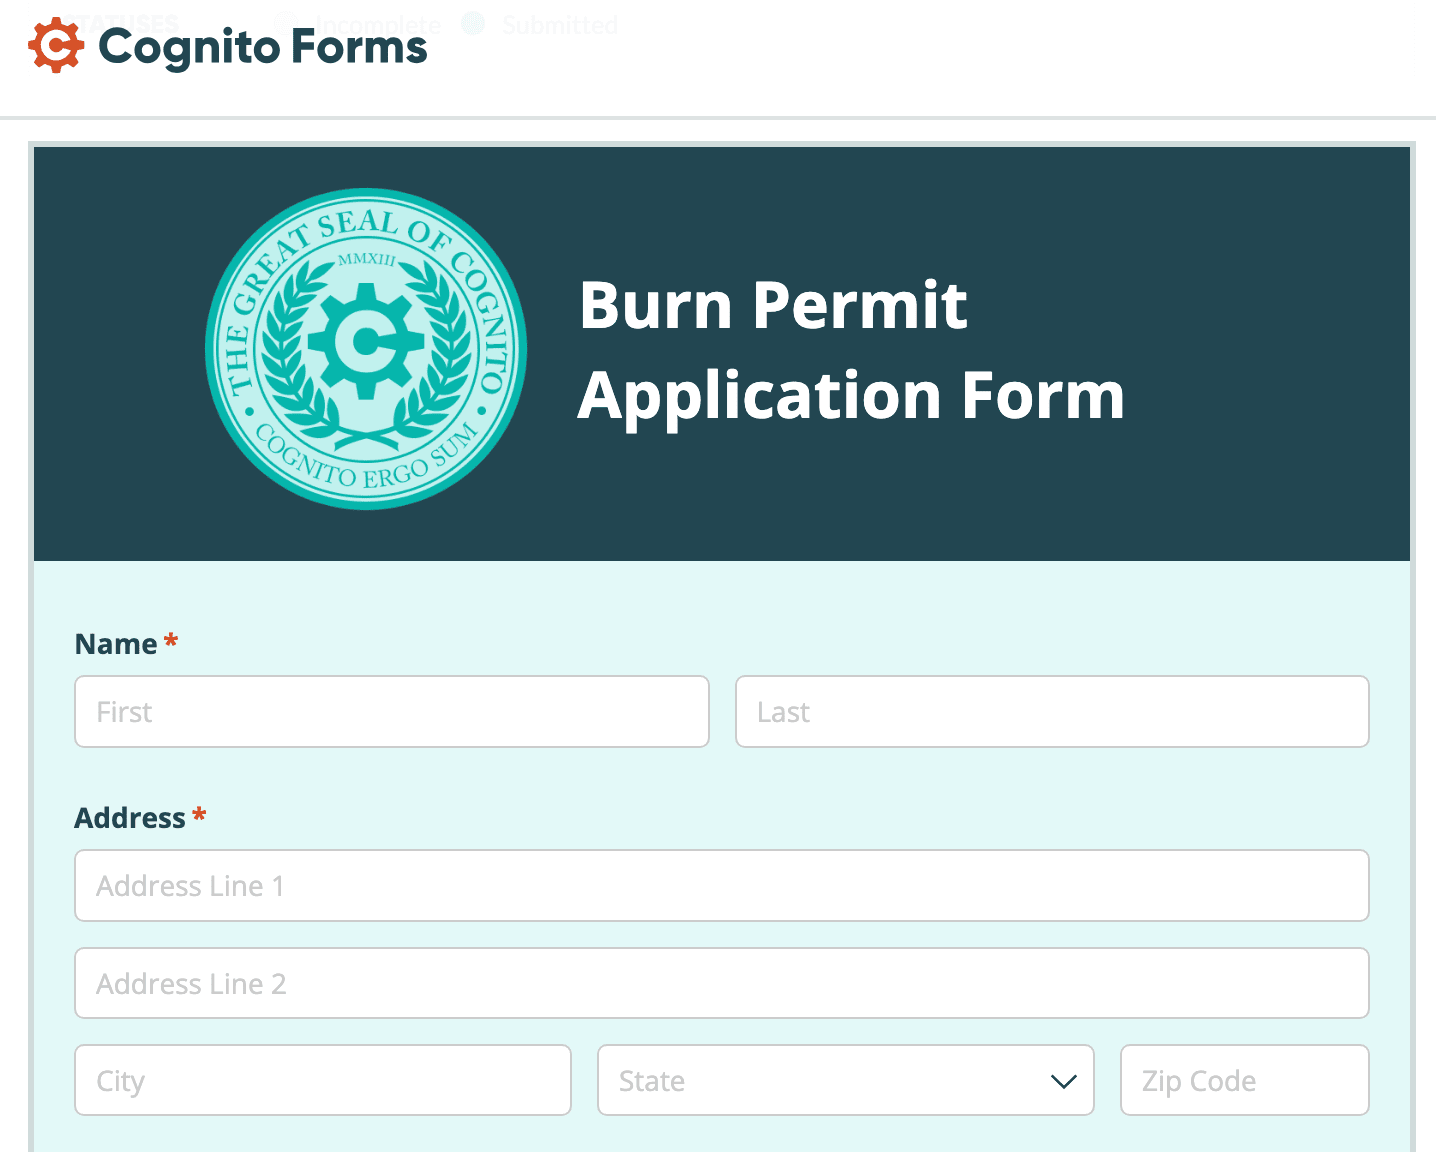Screen dimensions: 1436x1152
Task: Click the Name field label
Action: [x=116, y=644]
